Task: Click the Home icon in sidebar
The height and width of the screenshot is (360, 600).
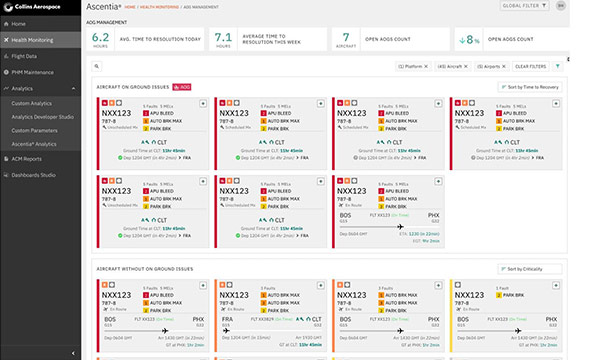Action: [6, 24]
